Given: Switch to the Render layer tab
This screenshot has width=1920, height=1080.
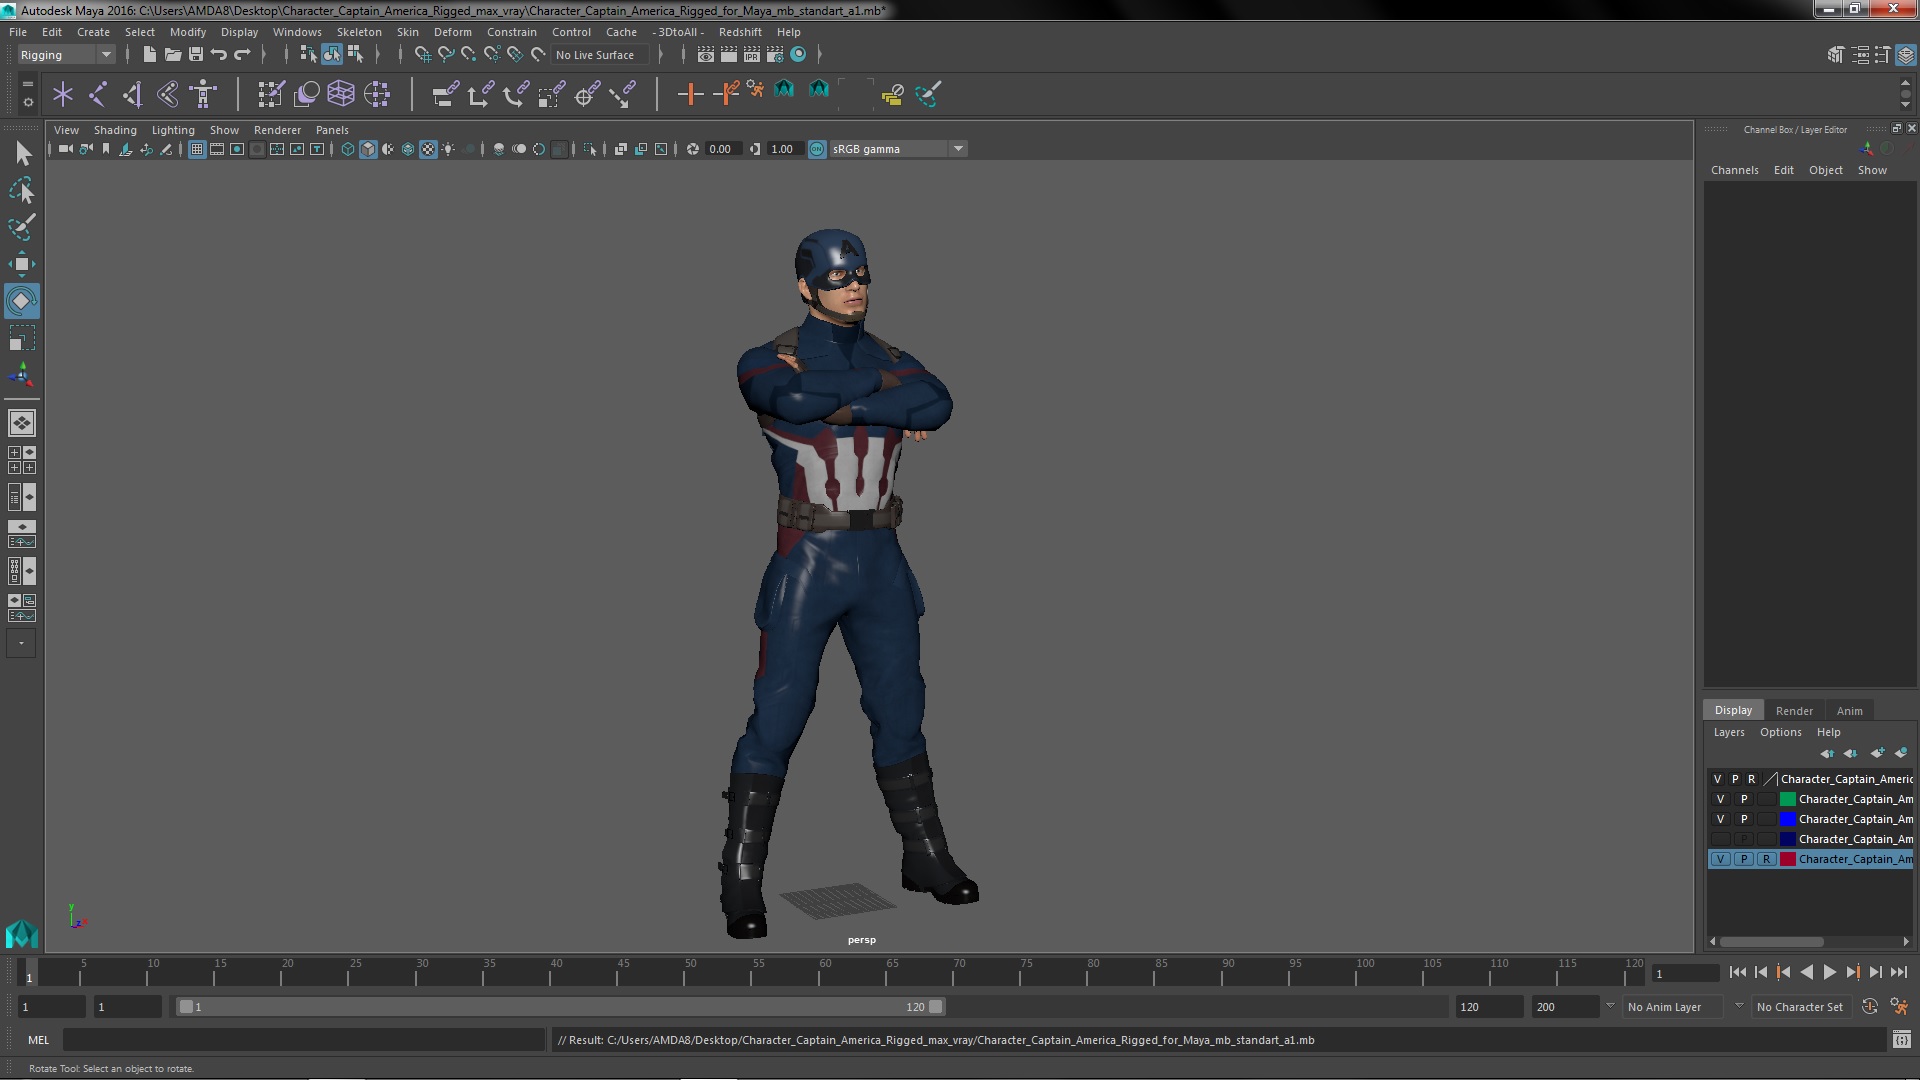Looking at the screenshot, I should [x=1794, y=711].
